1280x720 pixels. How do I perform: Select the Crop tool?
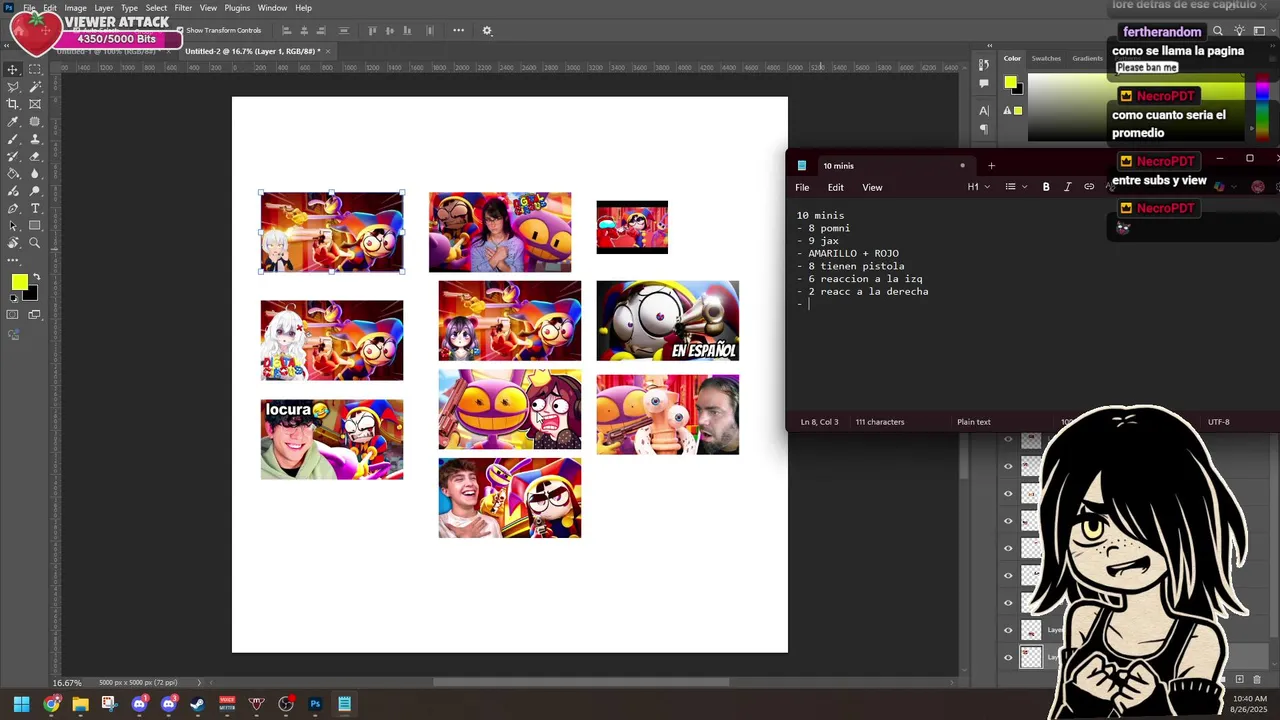(x=13, y=104)
